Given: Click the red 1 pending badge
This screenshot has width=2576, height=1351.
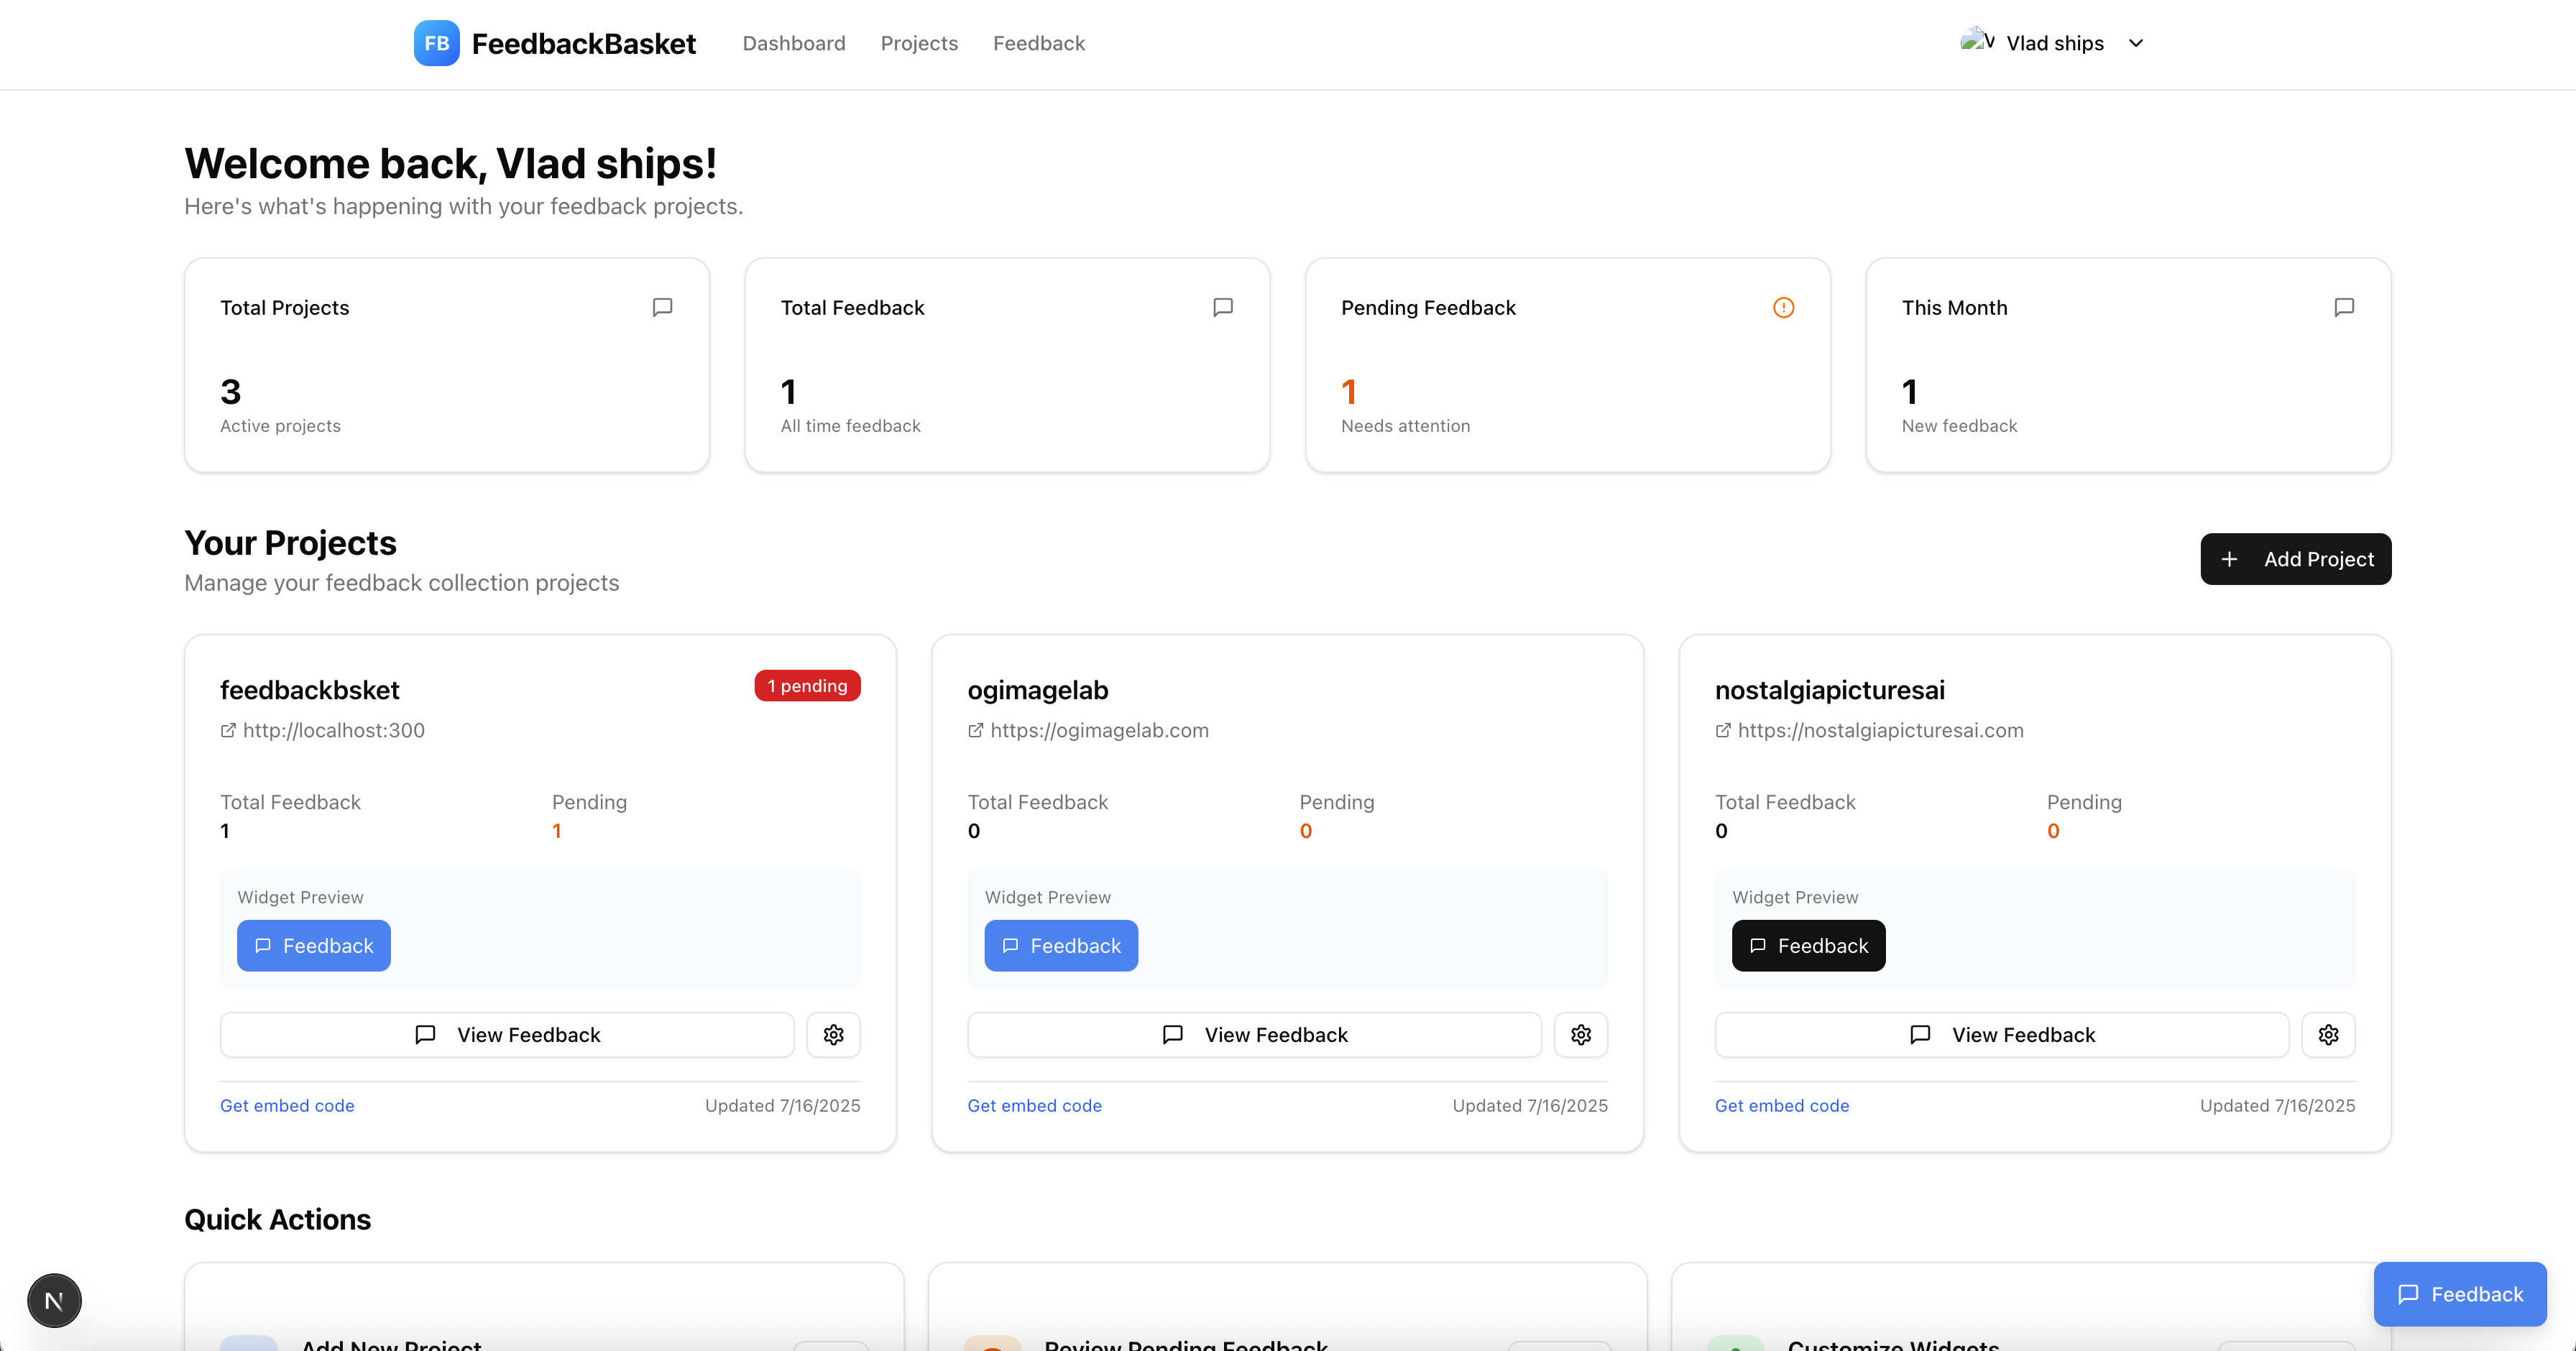Looking at the screenshot, I should pyautogui.click(x=807, y=685).
